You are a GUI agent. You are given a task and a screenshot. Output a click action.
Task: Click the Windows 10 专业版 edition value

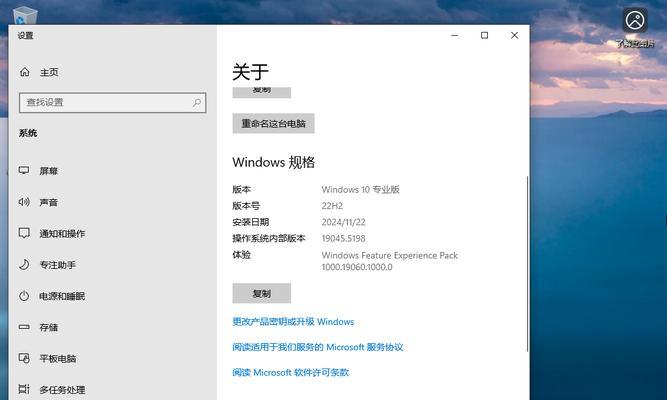361,189
